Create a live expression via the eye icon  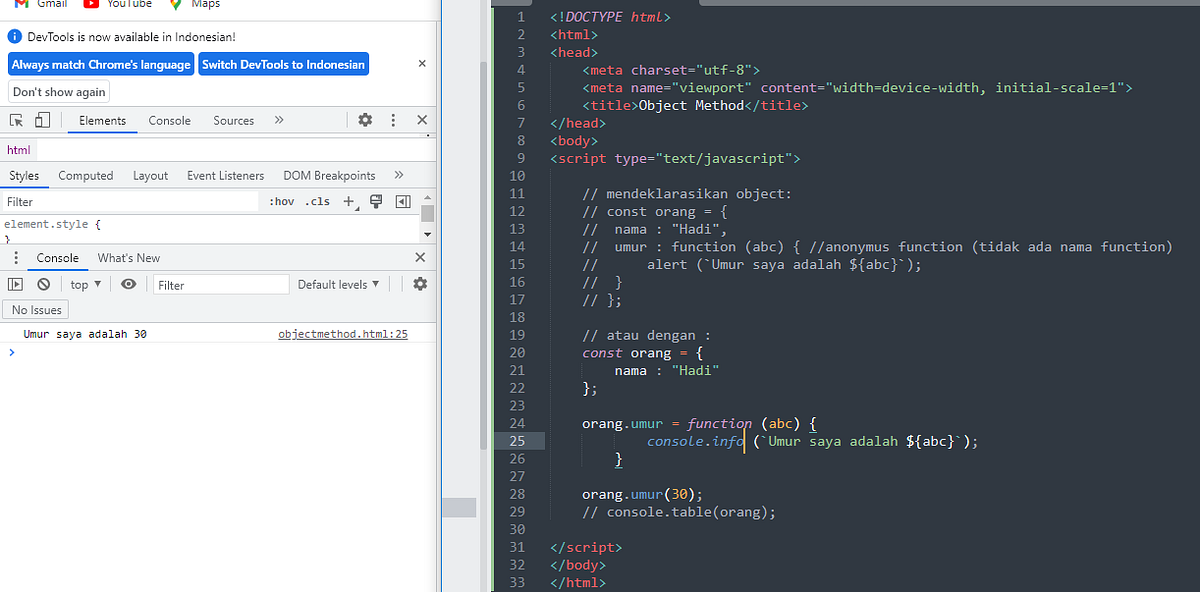129,284
